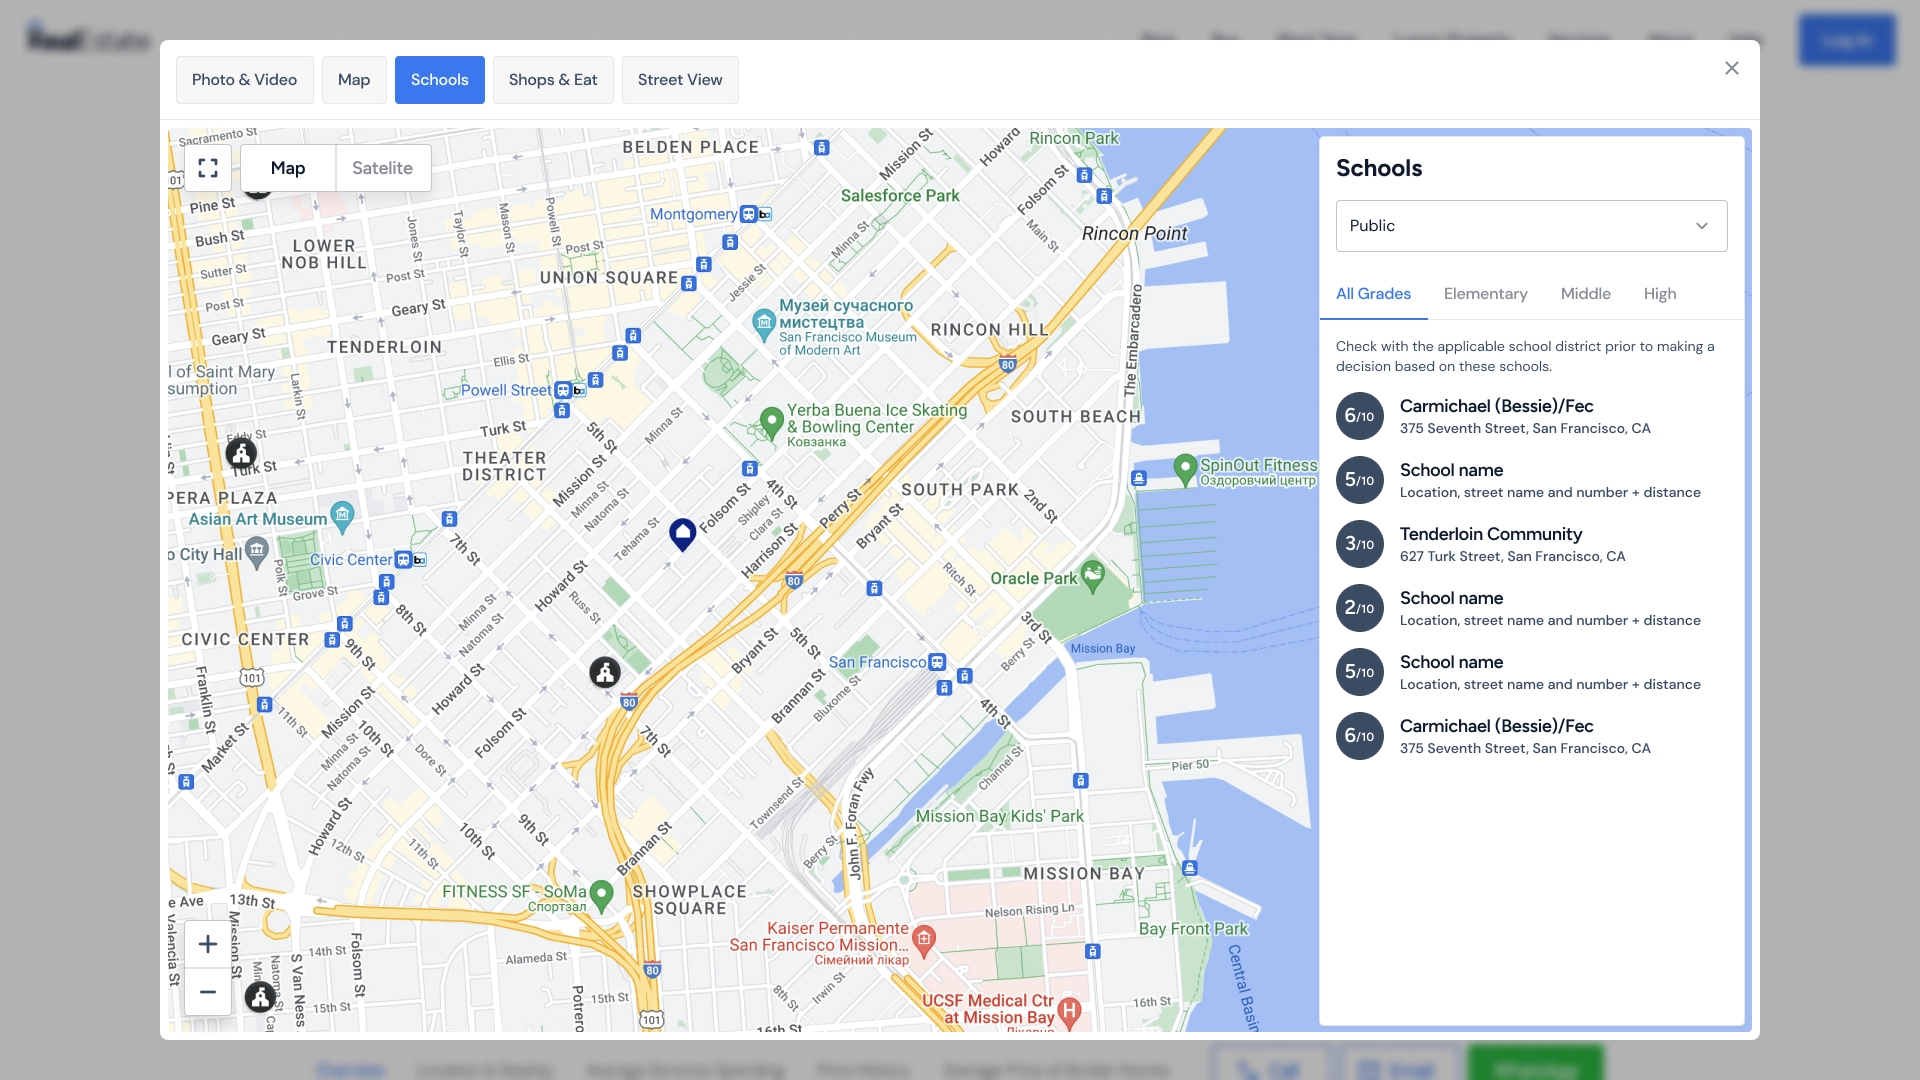Click 627 Turk Street address text
1920x1080 pixels.
click(1513, 557)
